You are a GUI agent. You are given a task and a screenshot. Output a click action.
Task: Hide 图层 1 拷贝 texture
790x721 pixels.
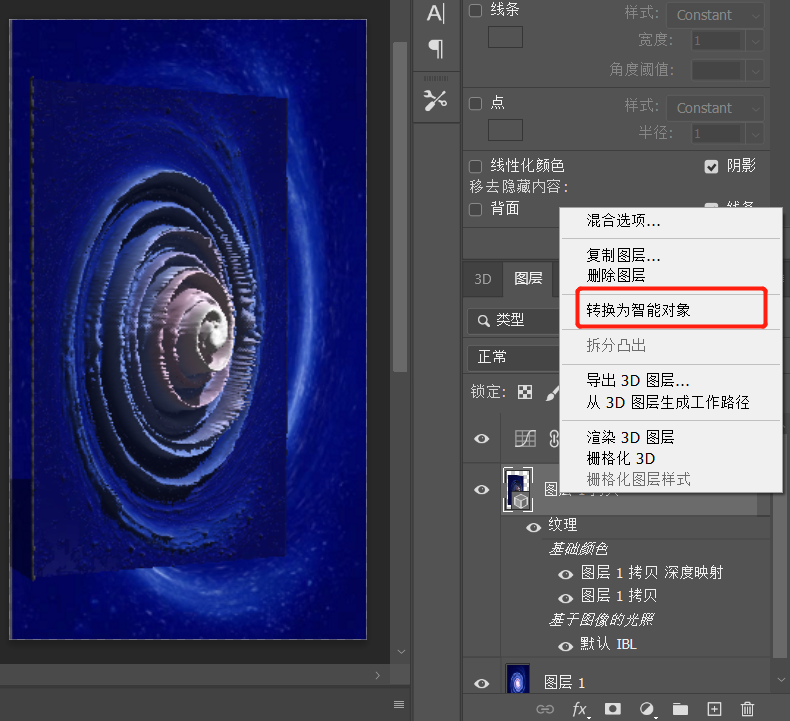[566, 598]
